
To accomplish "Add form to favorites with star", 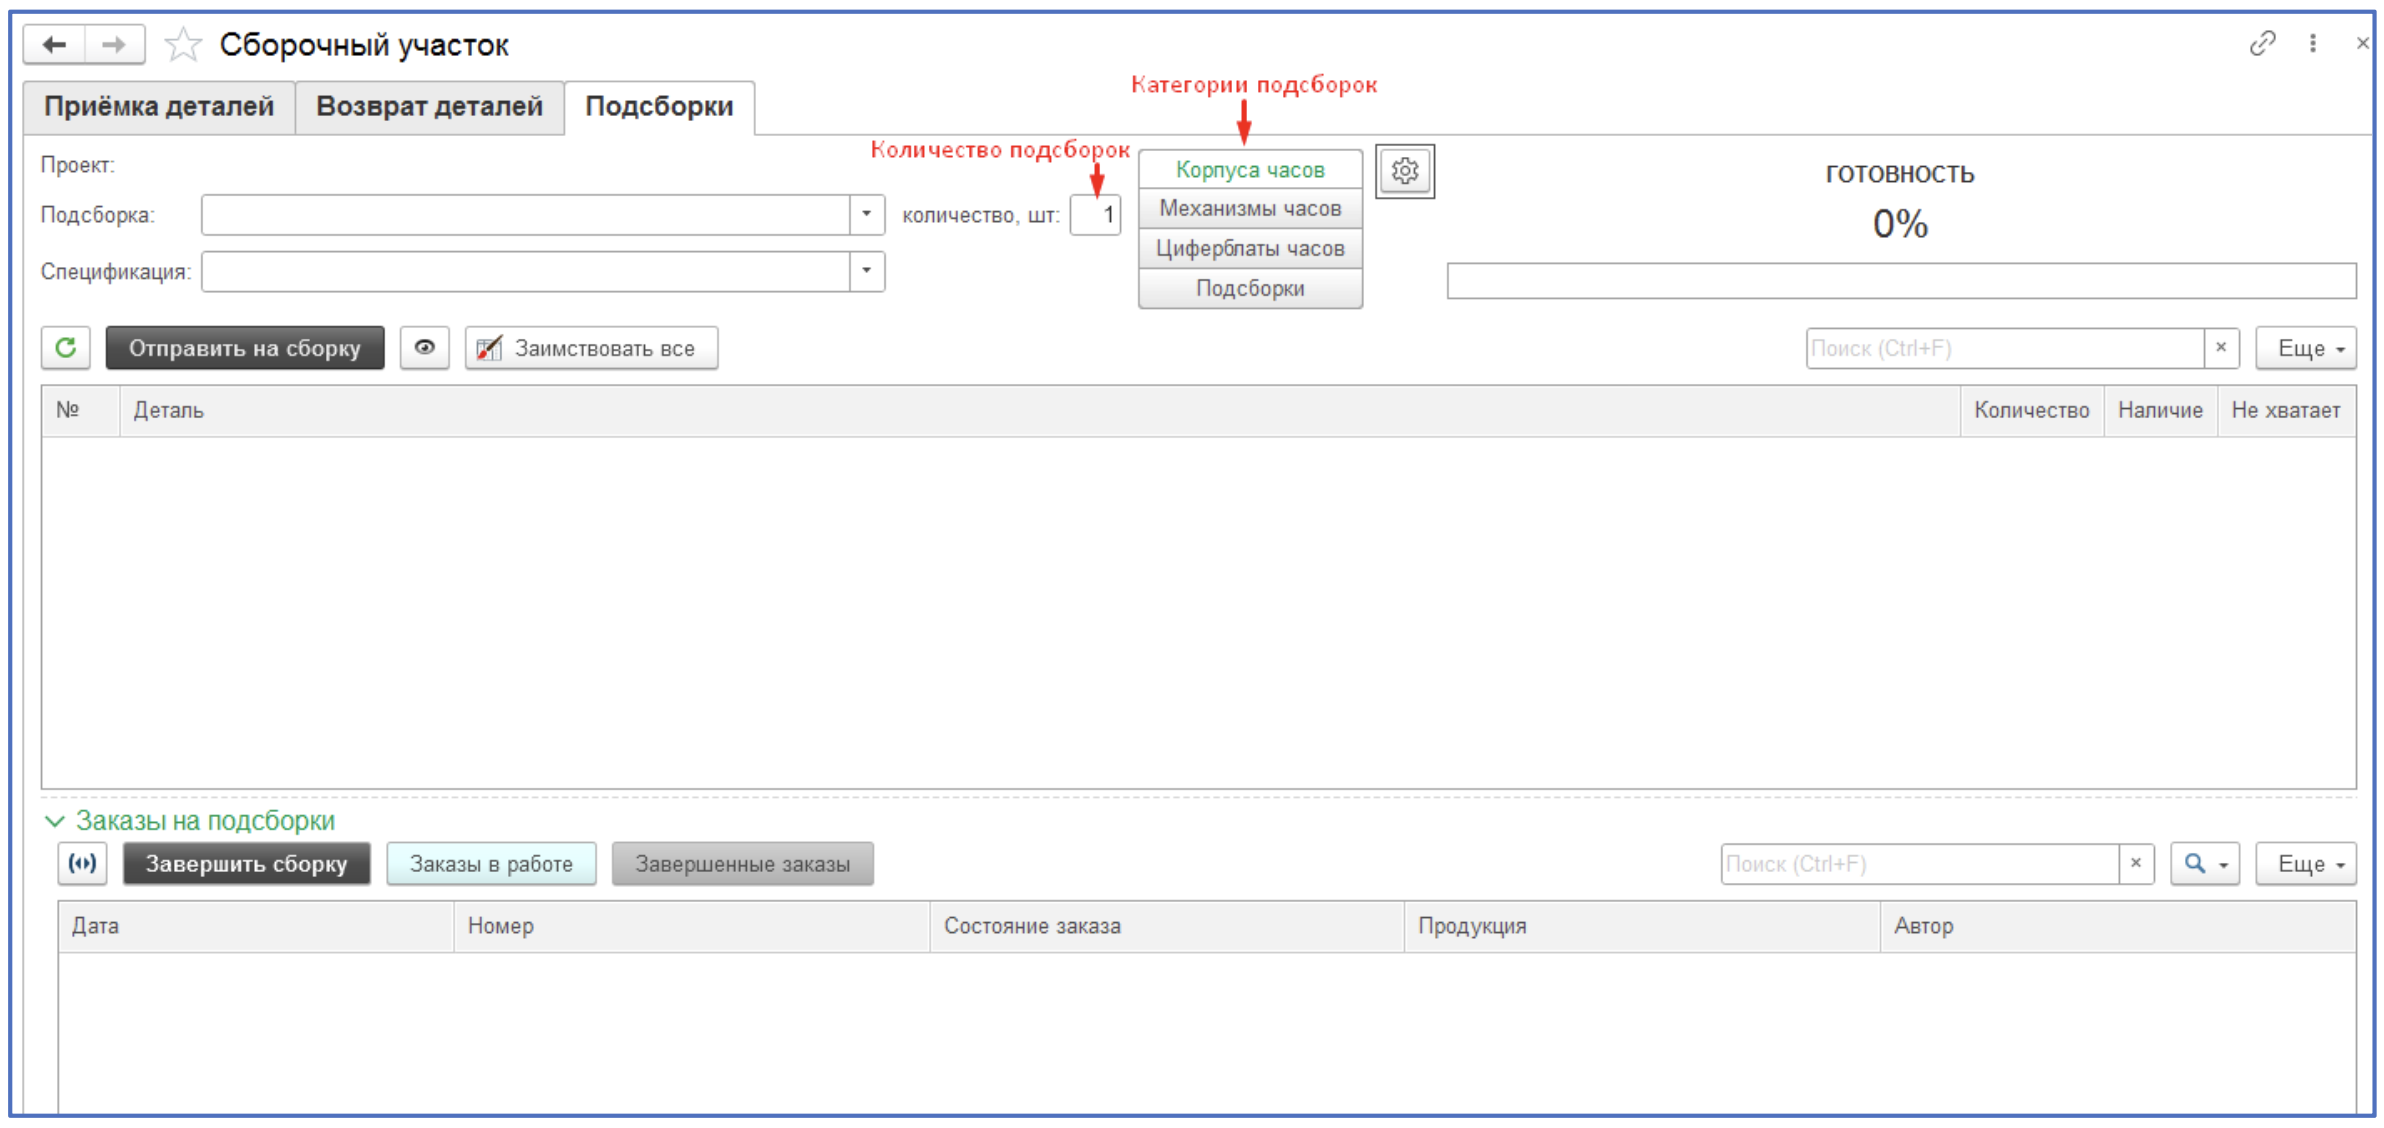I will [183, 45].
